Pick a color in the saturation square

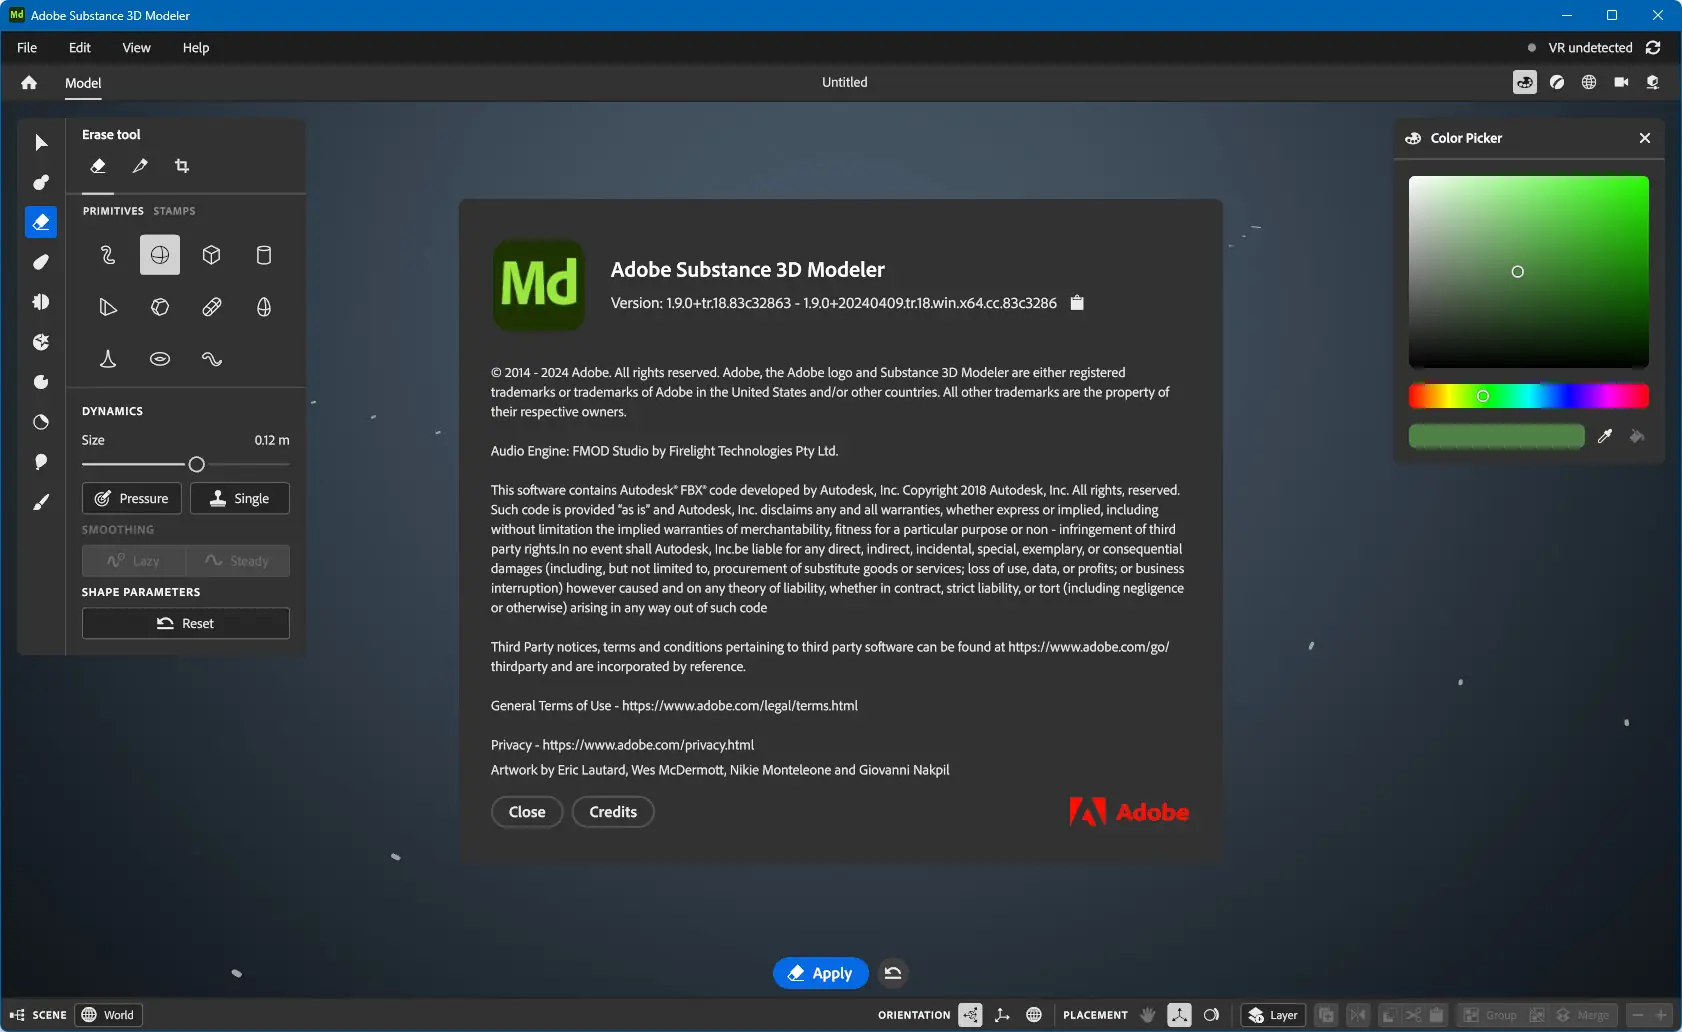point(1529,272)
